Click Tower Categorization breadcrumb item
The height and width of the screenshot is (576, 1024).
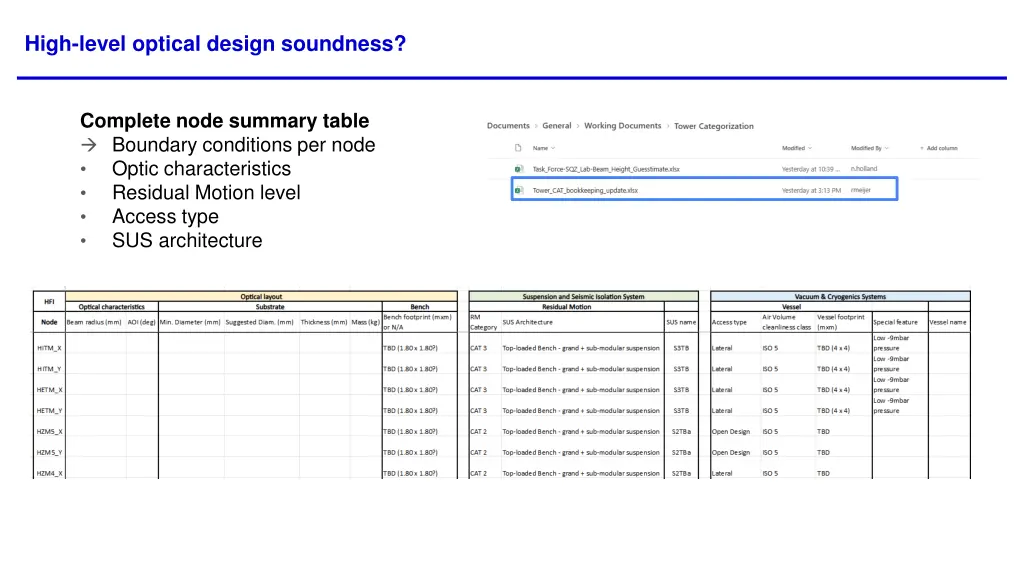714,126
